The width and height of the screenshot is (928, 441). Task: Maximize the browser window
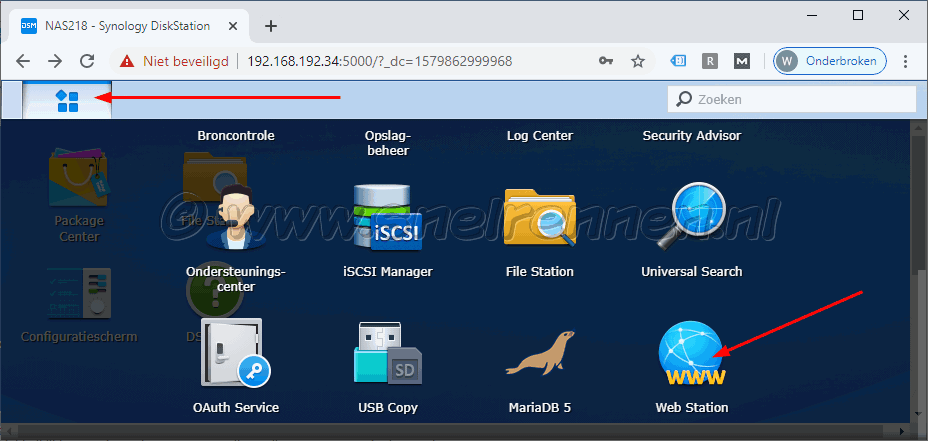pos(858,16)
